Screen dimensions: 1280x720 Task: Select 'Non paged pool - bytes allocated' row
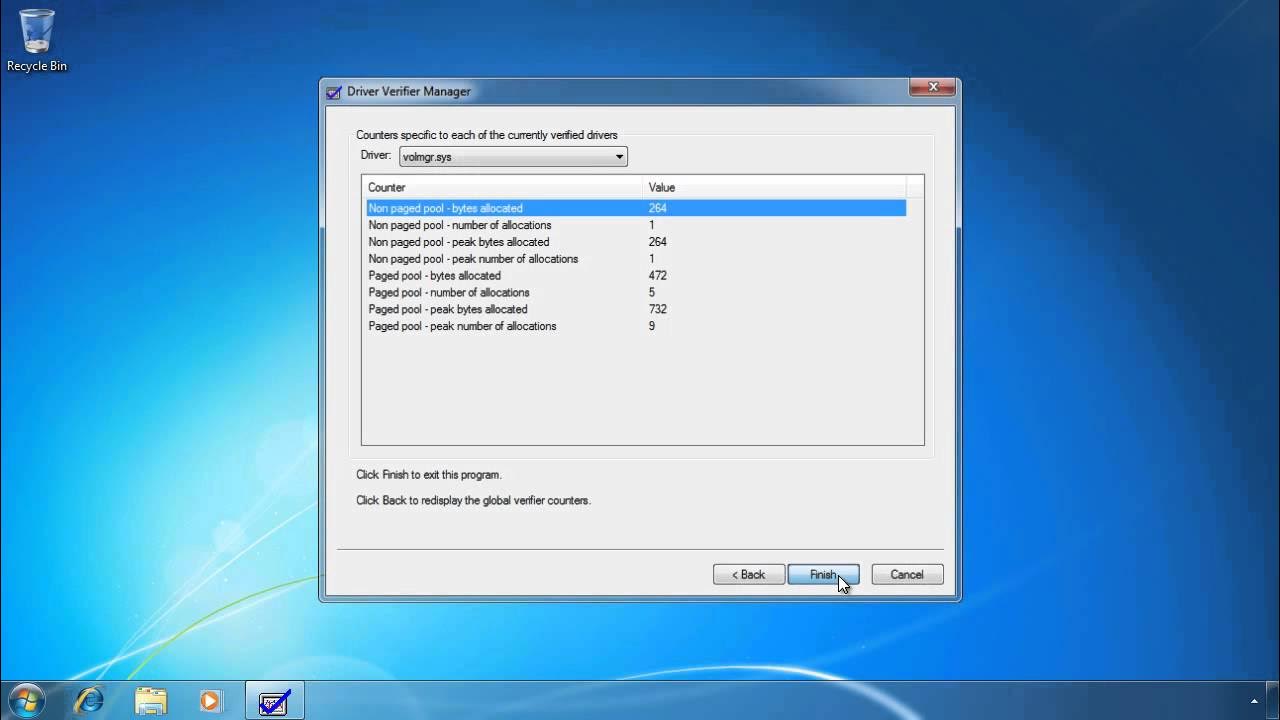coord(636,208)
